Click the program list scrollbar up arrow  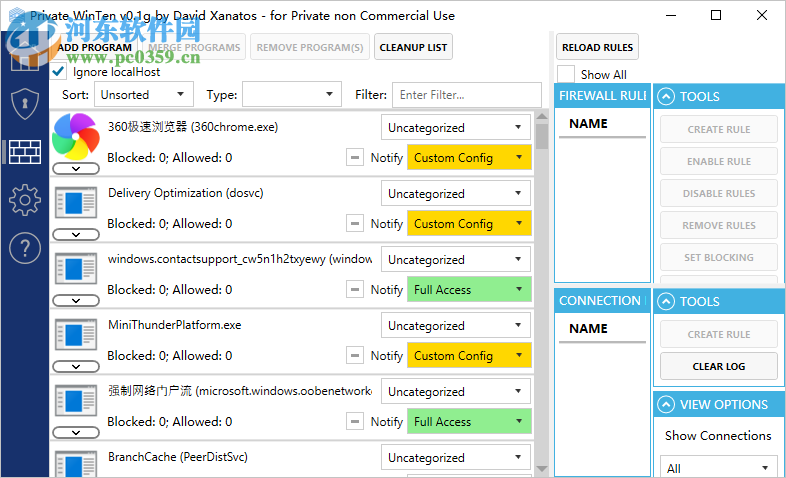[x=541, y=116]
